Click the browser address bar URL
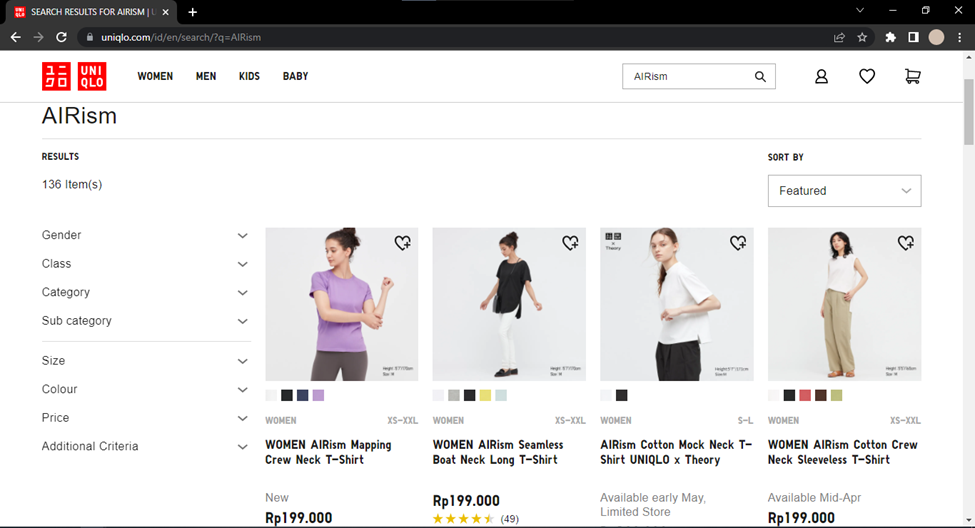 181,37
